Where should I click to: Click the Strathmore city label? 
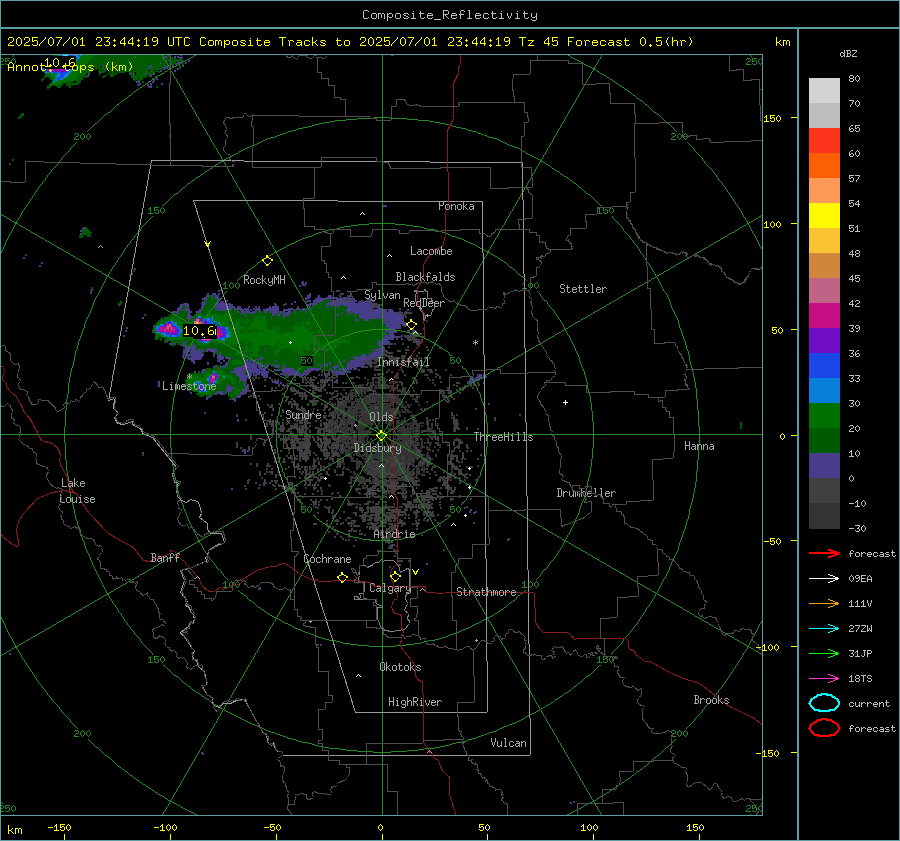(486, 592)
